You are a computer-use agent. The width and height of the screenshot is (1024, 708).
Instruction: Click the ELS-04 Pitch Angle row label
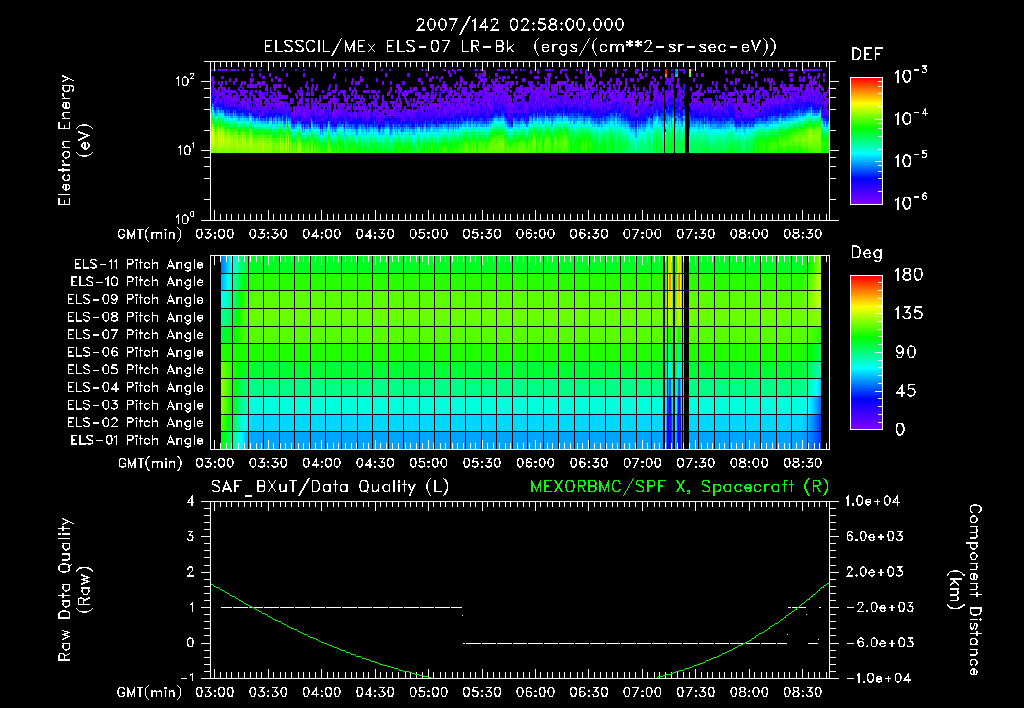click(136, 387)
